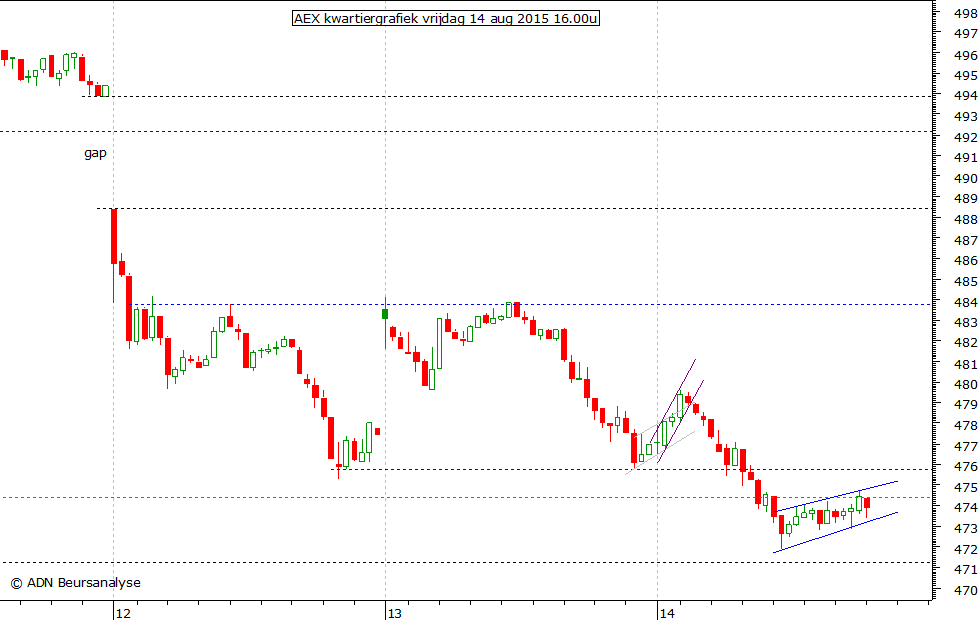Select the 'gap' annotation label
This screenshot has width=980, height=620.
(95, 153)
